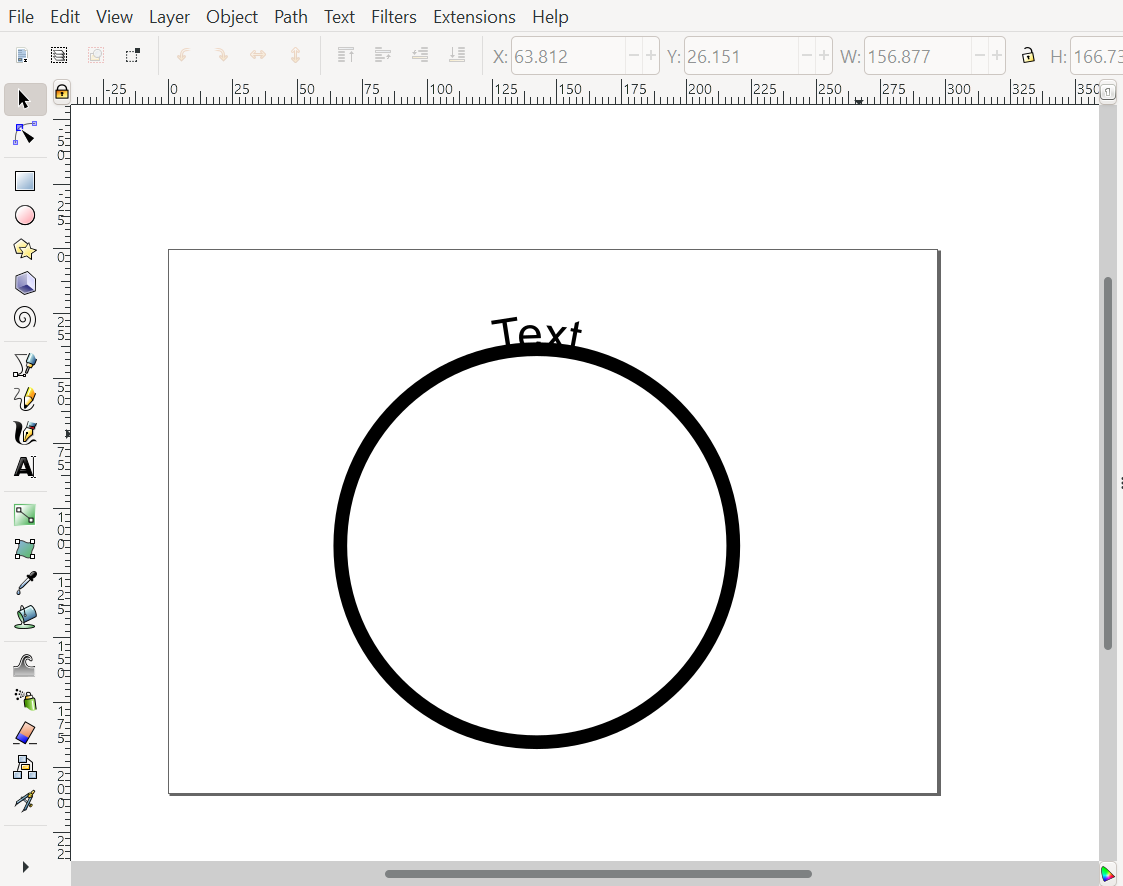Toggle the guides lock on the ruler
Viewport: 1123px width, 886px height.
(61, 91)
